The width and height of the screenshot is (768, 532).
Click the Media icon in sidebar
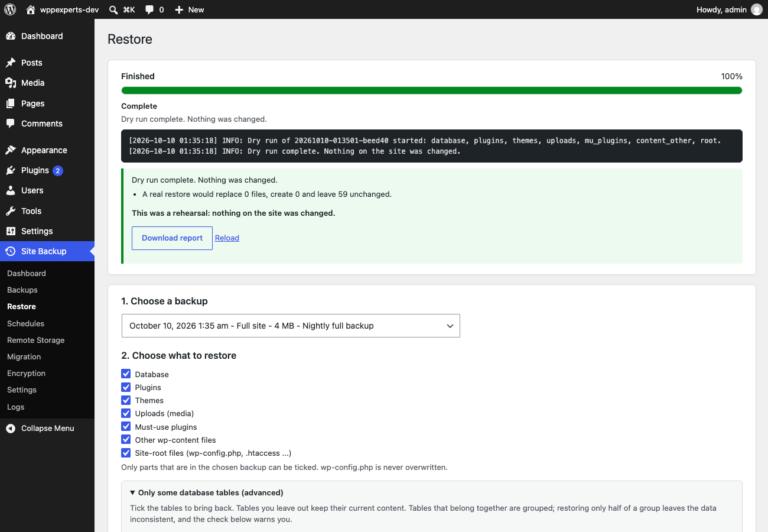[x=10, y=83]
